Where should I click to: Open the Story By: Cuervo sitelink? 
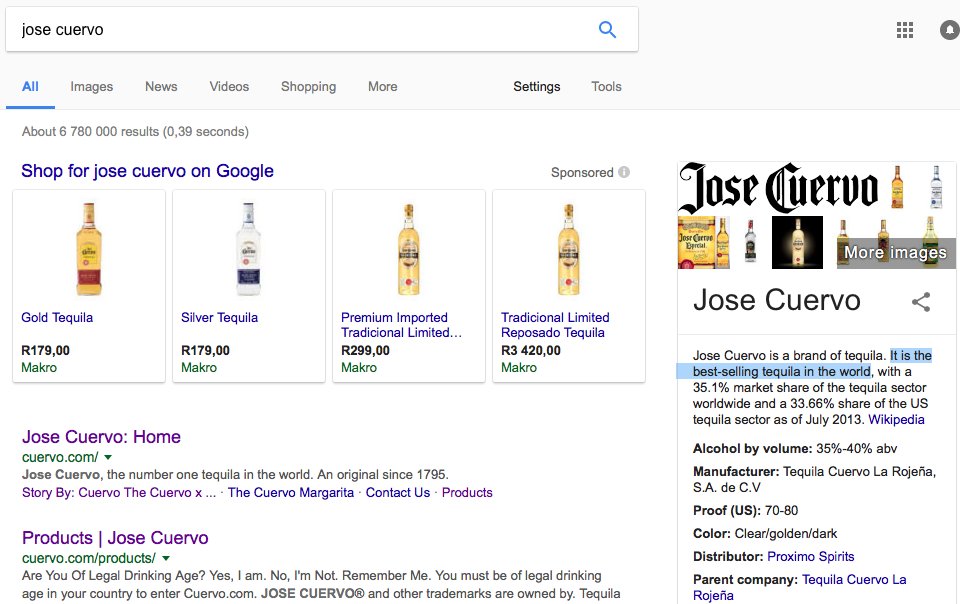point(119,493)
